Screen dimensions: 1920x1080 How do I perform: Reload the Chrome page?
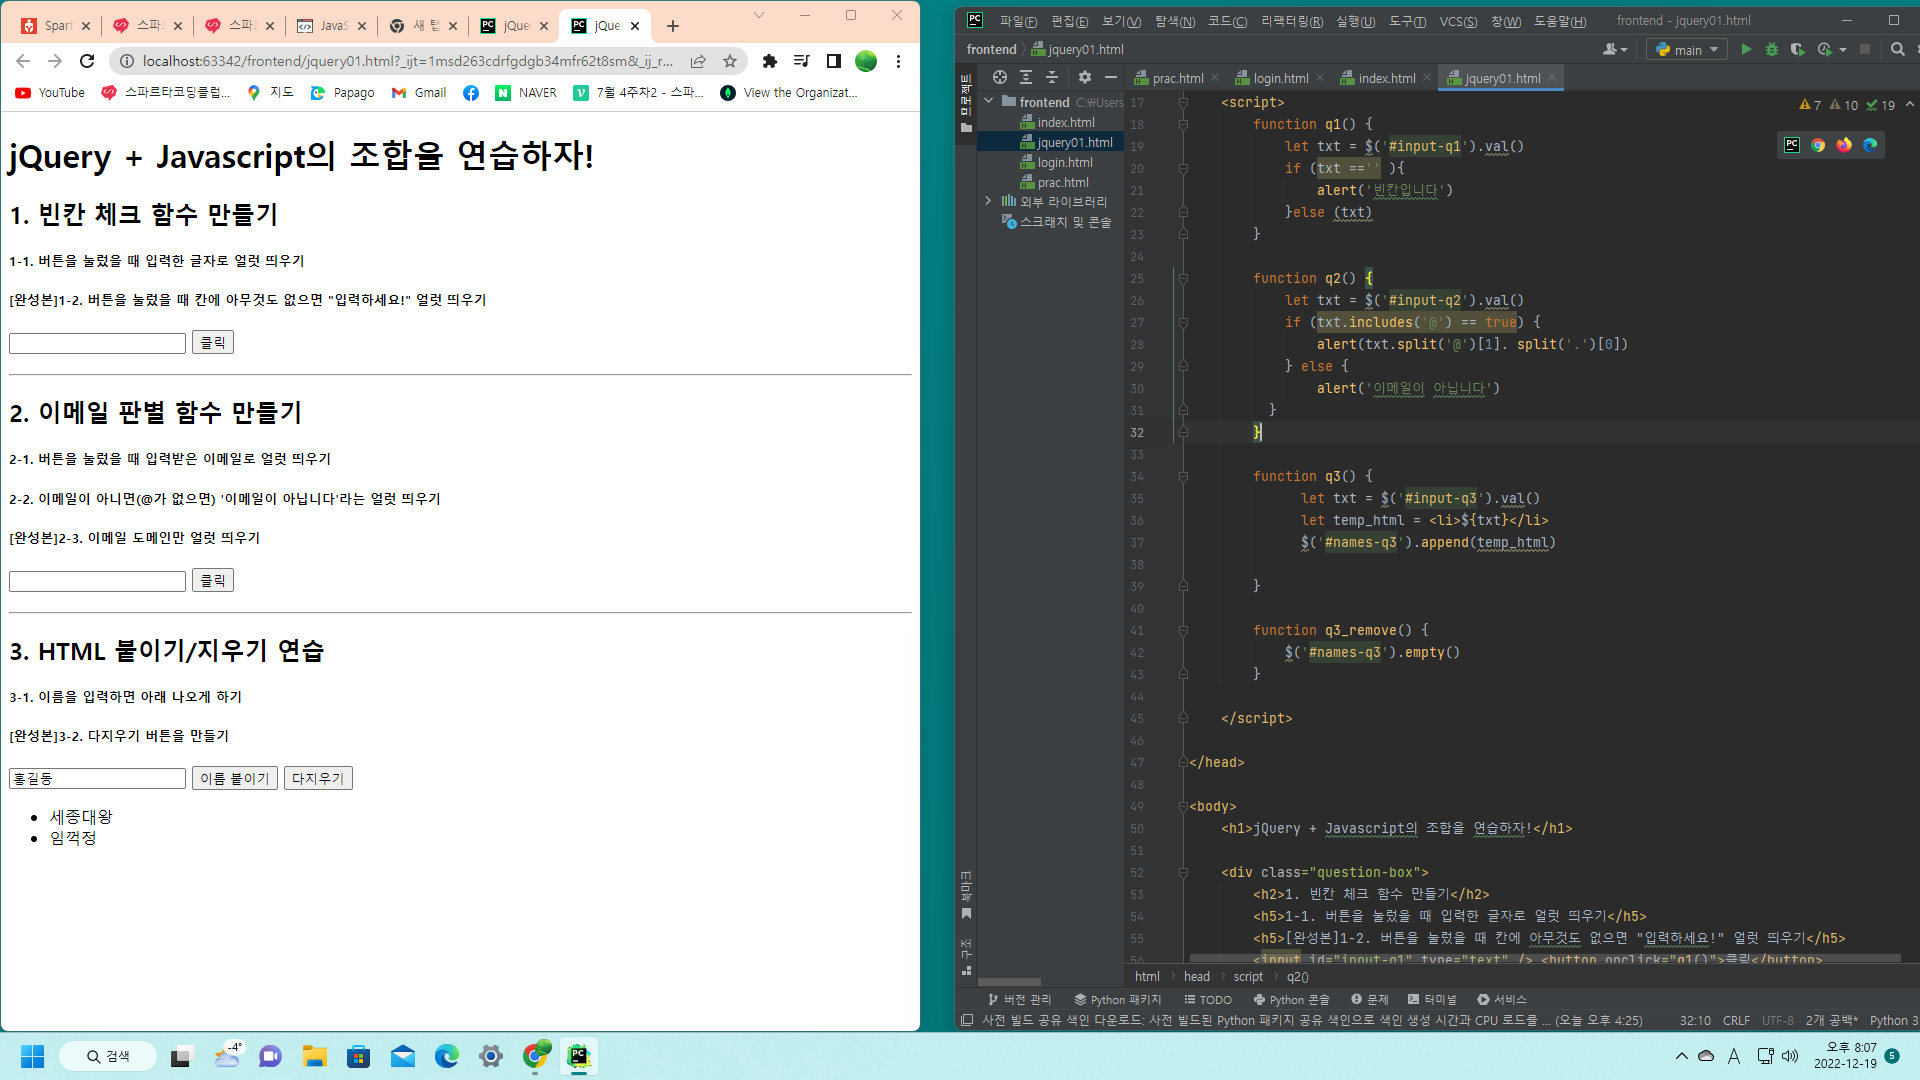click(87, 61)
